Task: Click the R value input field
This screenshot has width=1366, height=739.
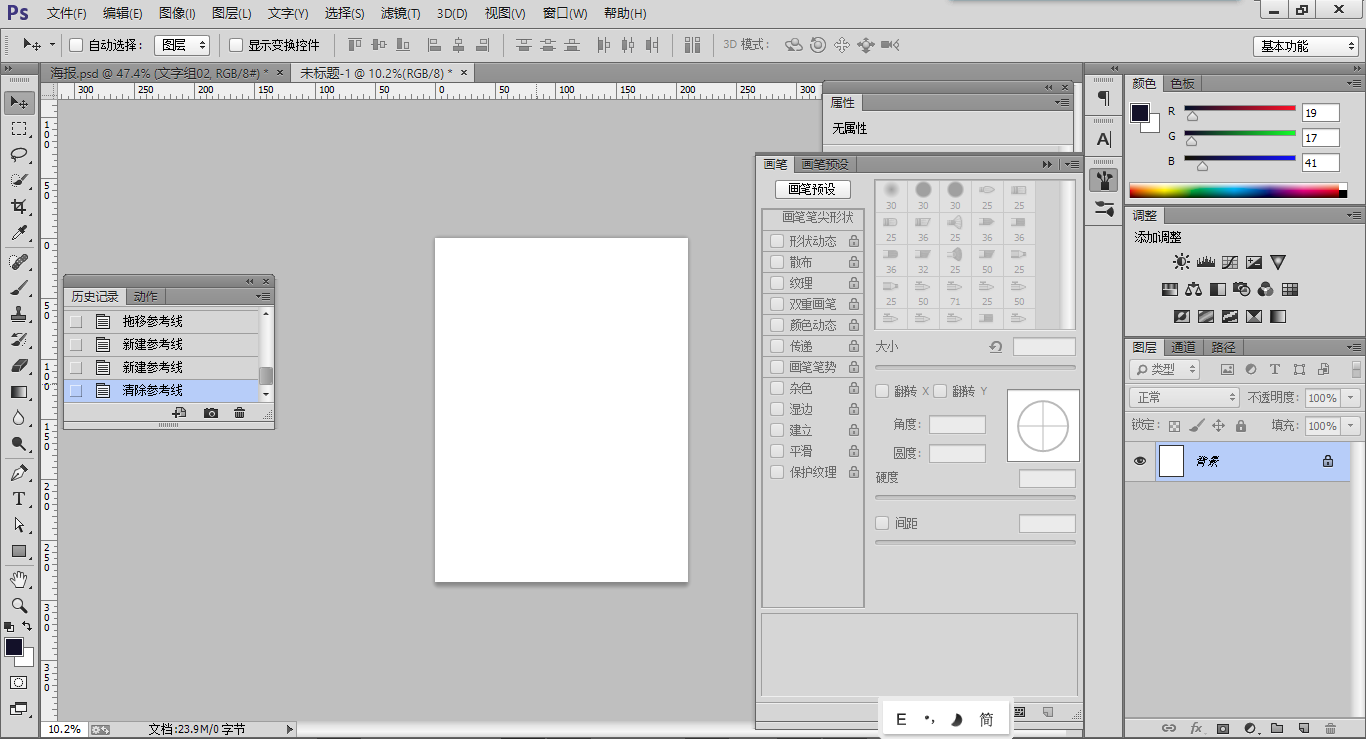Action: coord(1321,113)
